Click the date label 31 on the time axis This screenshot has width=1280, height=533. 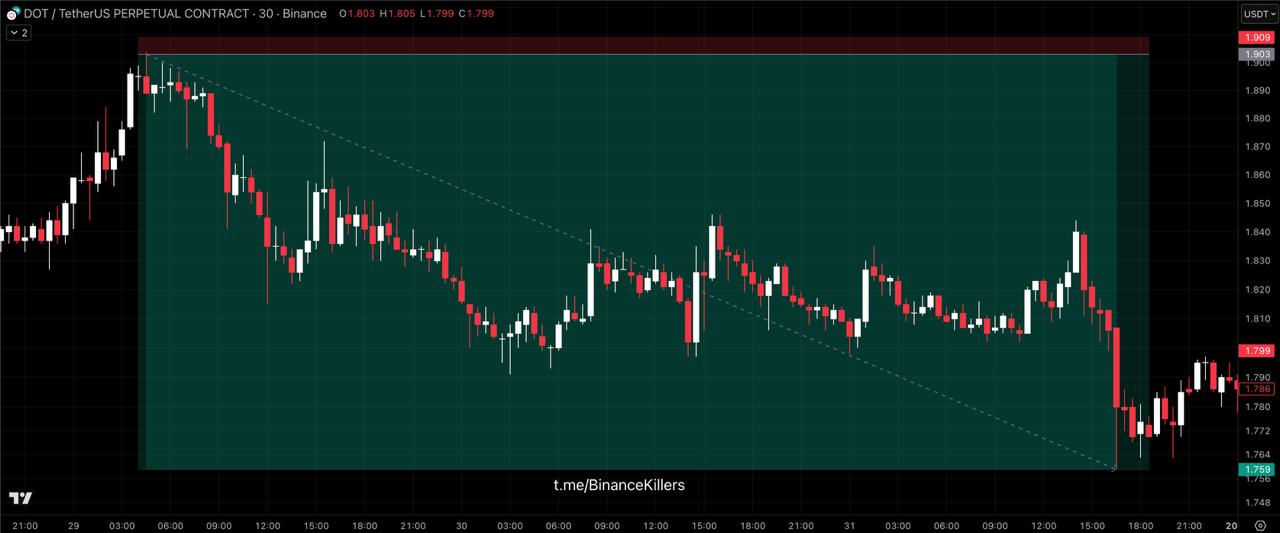coord(849,525)
